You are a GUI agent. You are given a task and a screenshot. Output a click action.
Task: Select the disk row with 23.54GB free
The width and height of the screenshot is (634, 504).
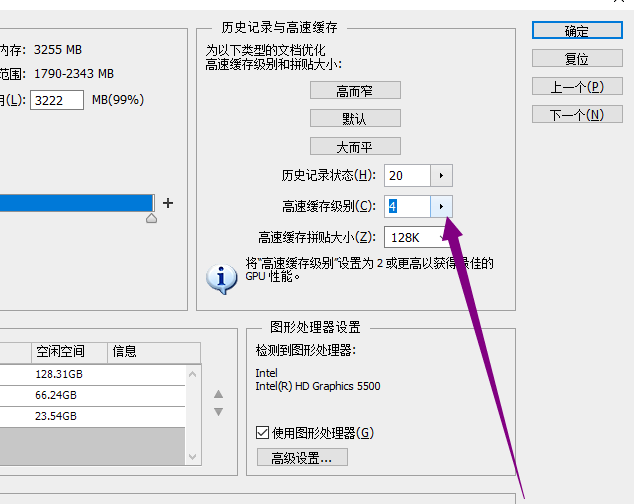tap(92, 416)
